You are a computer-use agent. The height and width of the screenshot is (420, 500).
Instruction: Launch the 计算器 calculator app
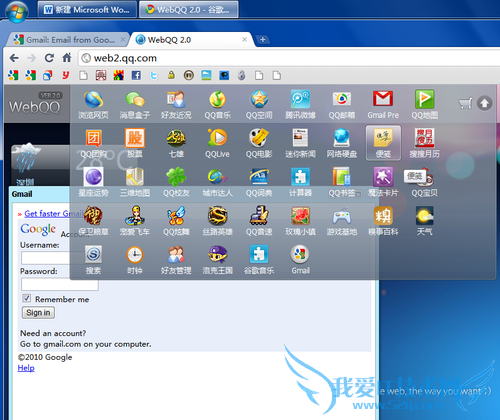pyautogui.click(x=300, y=182)
